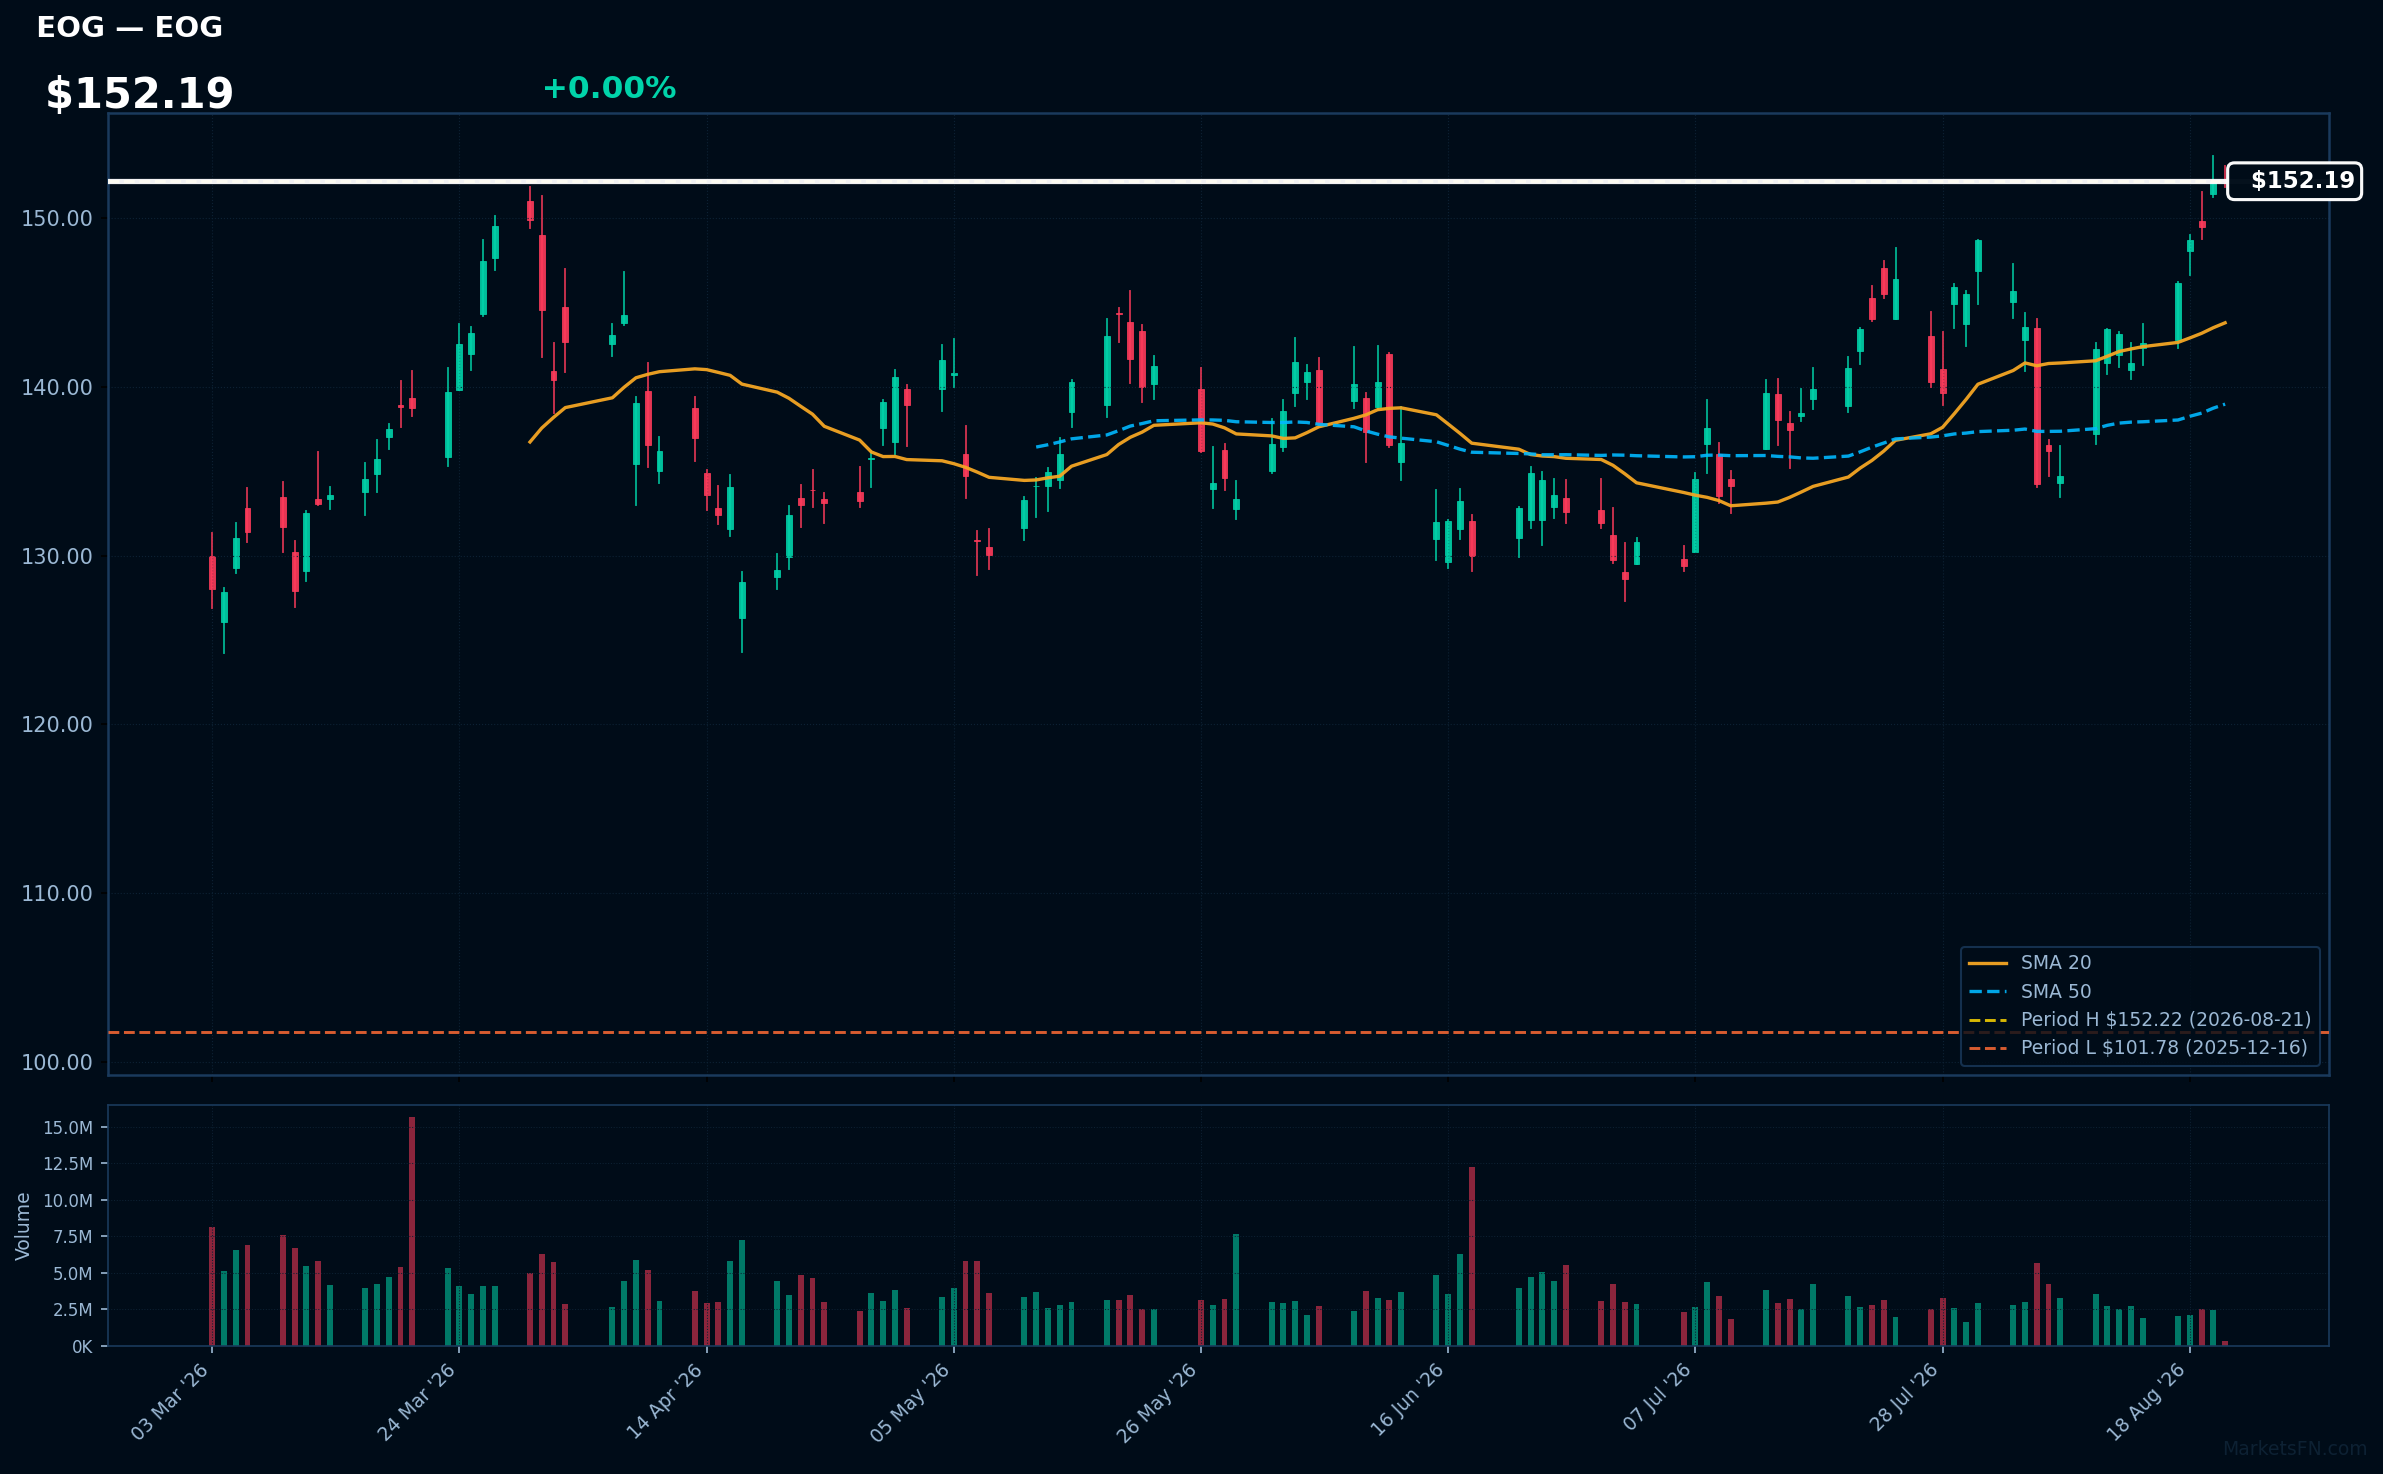The image size is (2383, 1474).
Task: Click the tallest red volume bar in March
Action: coord(412,1232)
